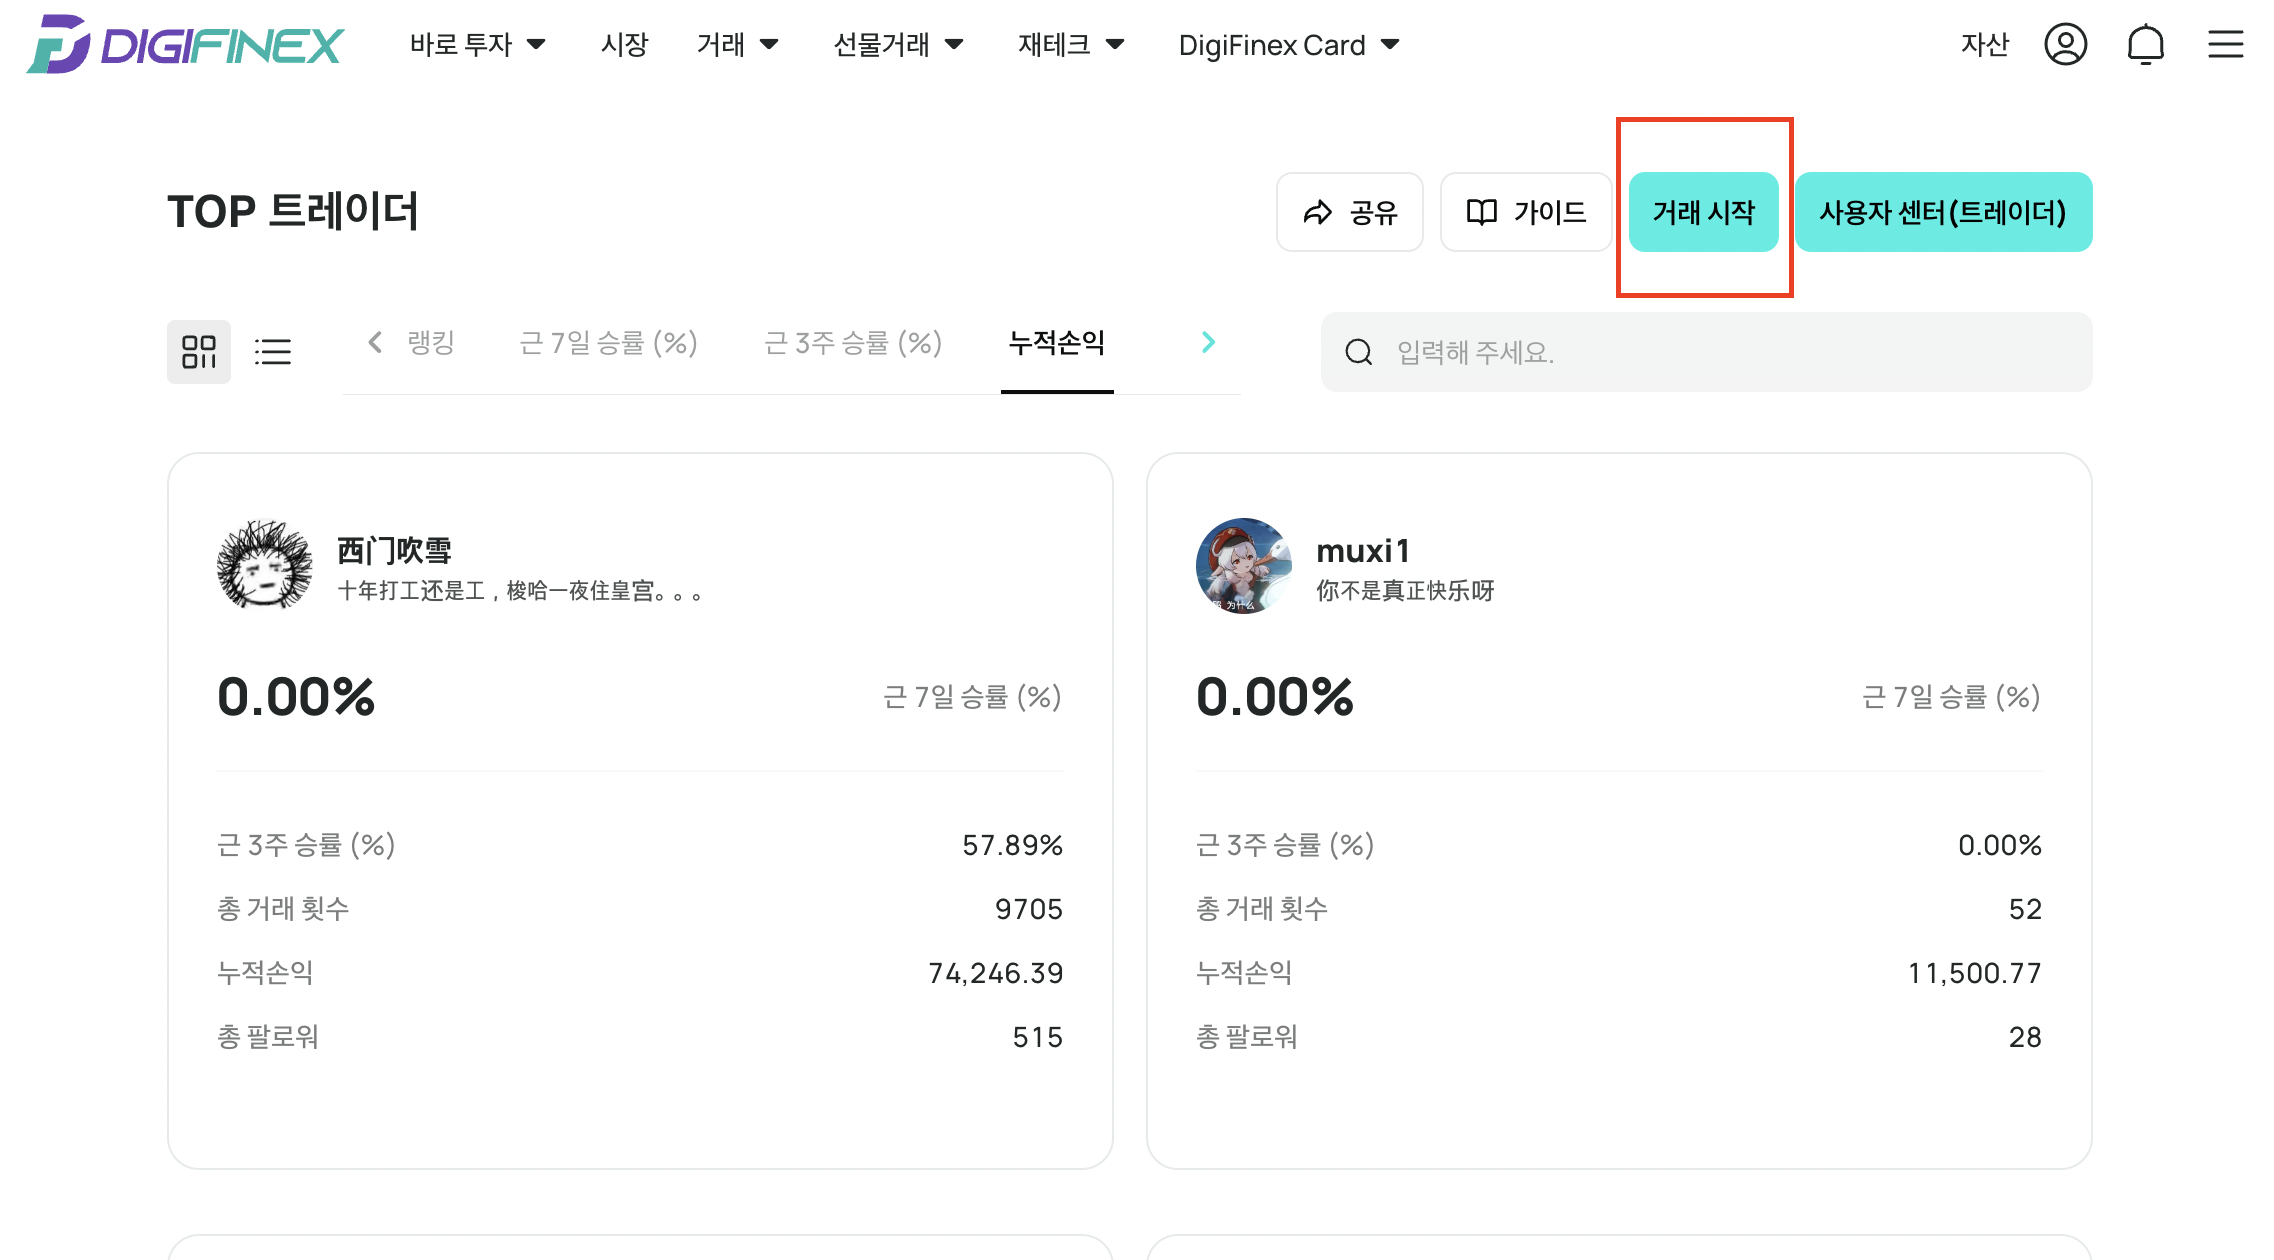
Task: Open avatar of trader muxi1
Action: (1243, 565)
